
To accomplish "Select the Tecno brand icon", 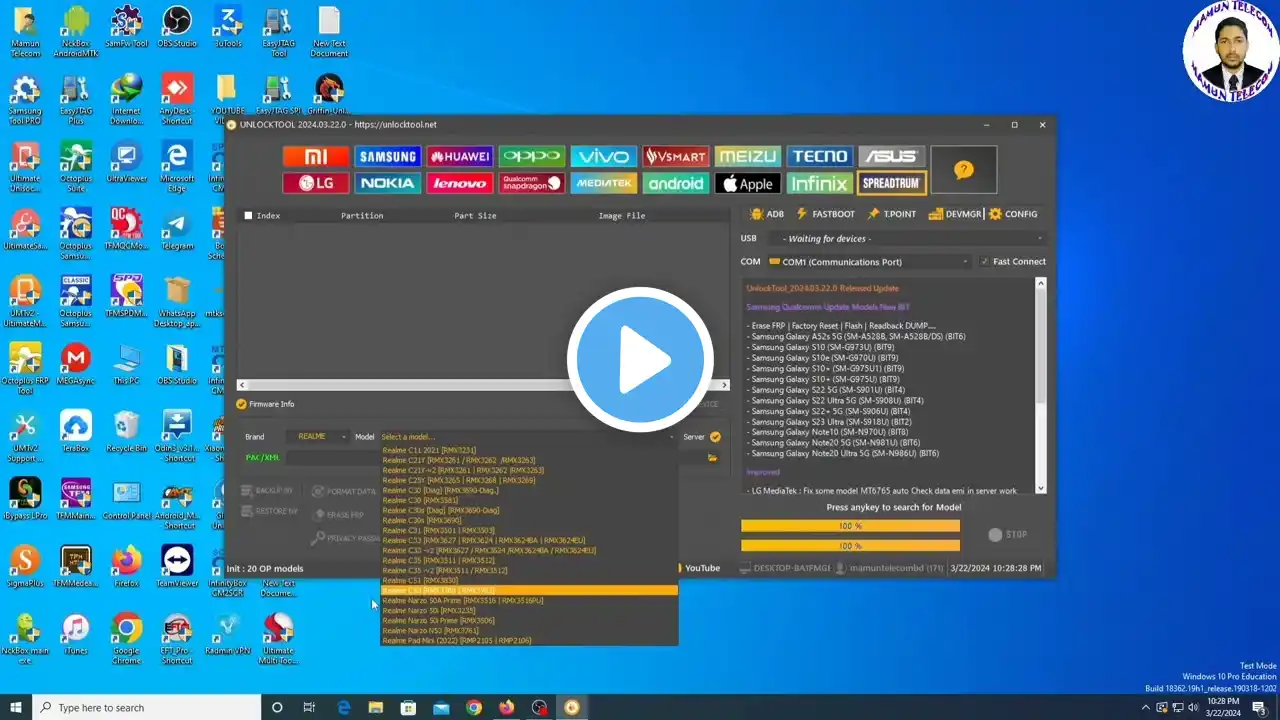I will [820, 156].
